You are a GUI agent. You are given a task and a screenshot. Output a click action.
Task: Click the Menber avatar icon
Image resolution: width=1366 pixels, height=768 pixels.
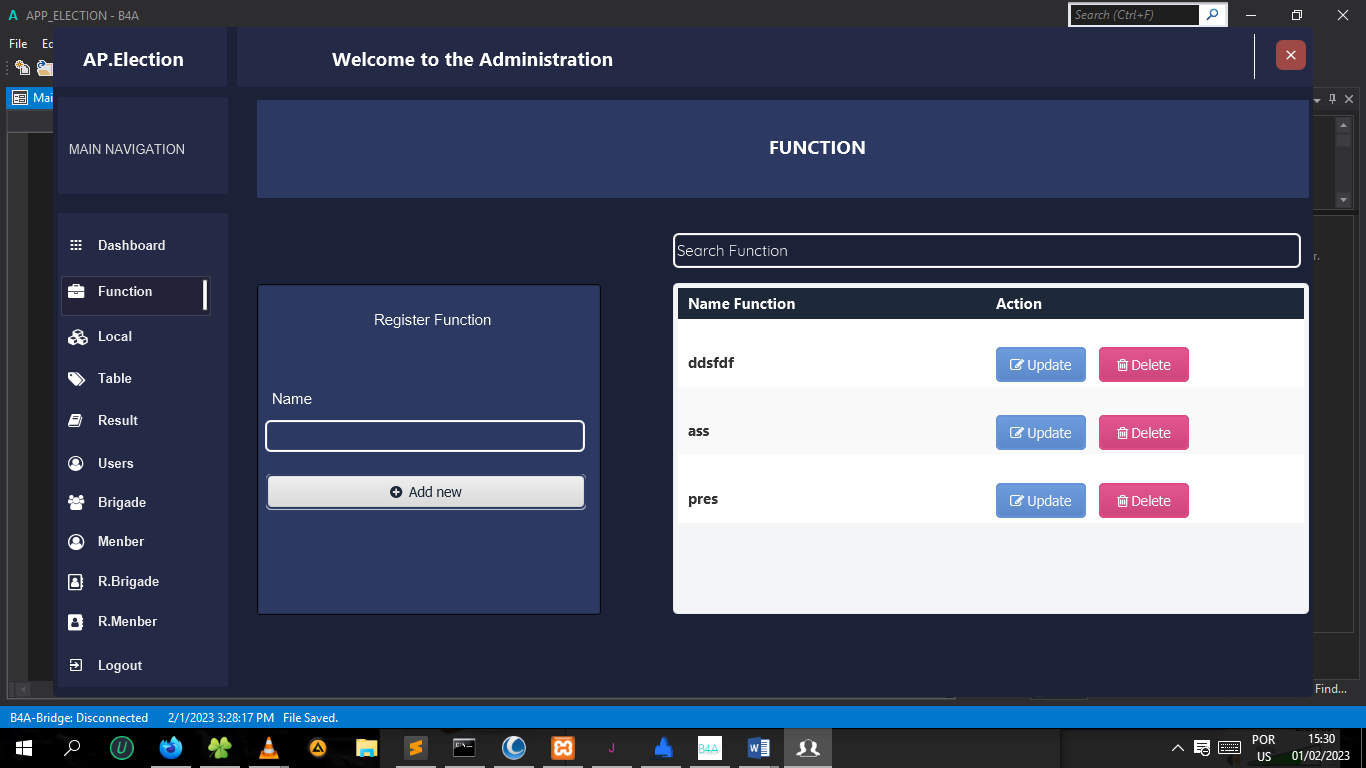76,542
